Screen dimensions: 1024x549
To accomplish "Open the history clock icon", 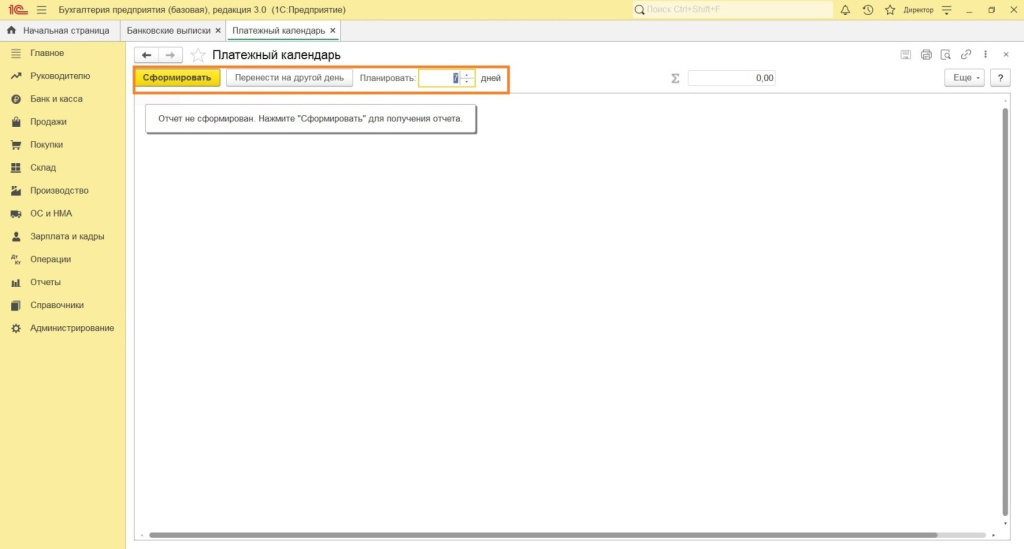I will coord(867,10).
